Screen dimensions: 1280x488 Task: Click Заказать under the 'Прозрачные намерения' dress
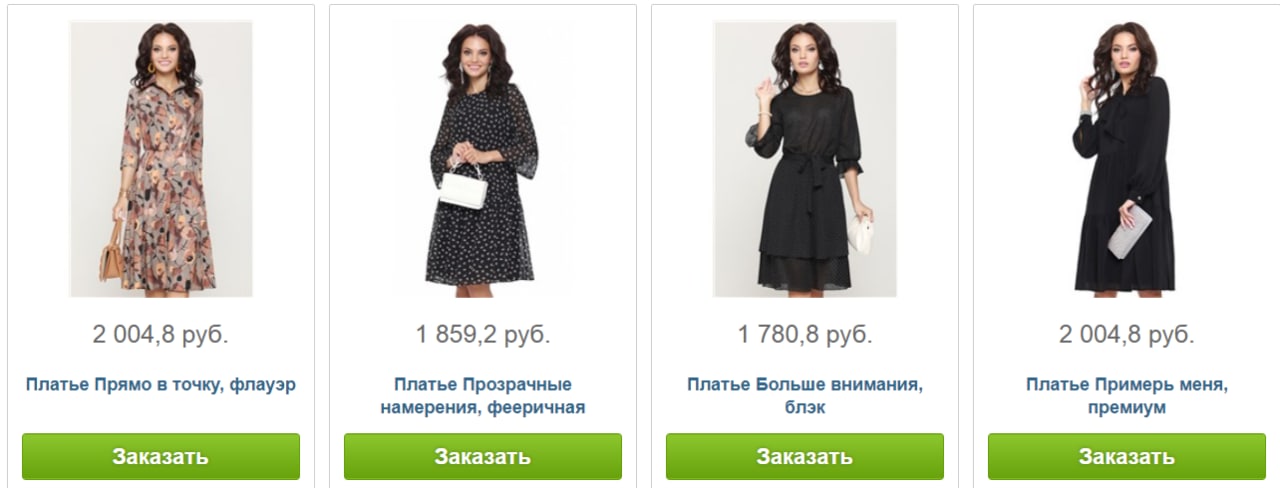pos(483,457)
